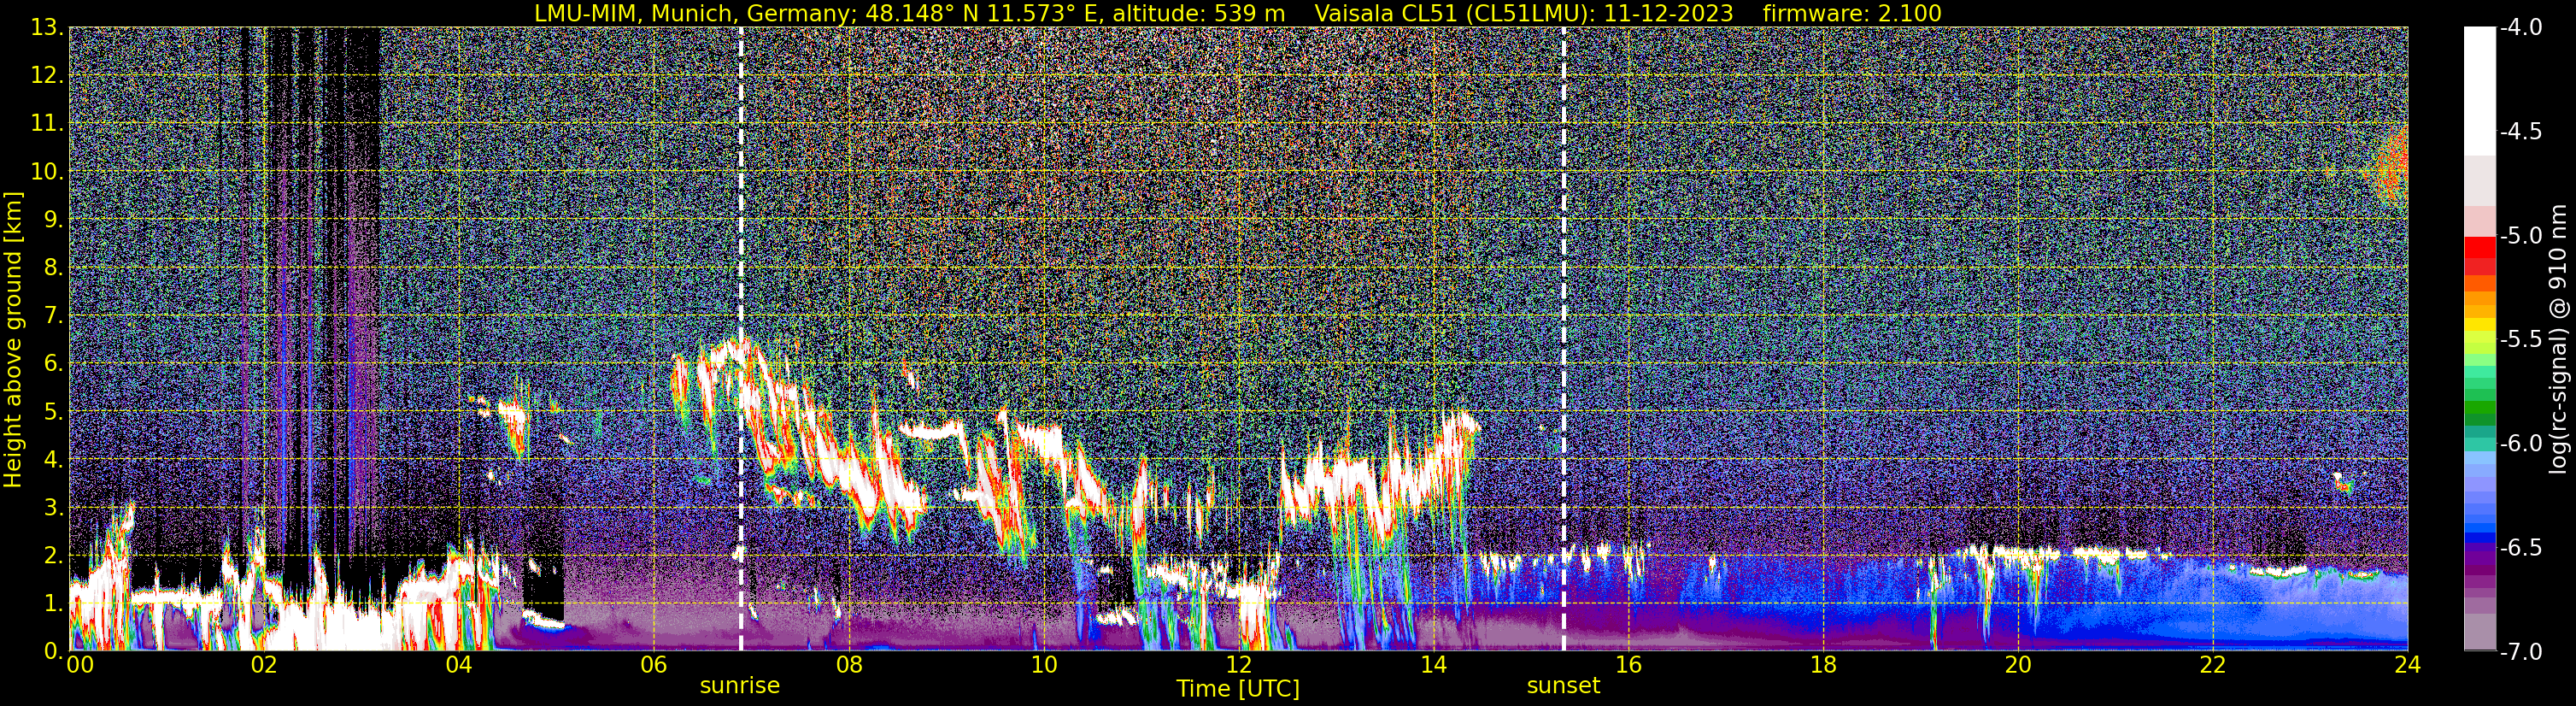This screenshot has height=706, width=2576.
Task: Click the '12.' height tick label
Action: (47, 76)
